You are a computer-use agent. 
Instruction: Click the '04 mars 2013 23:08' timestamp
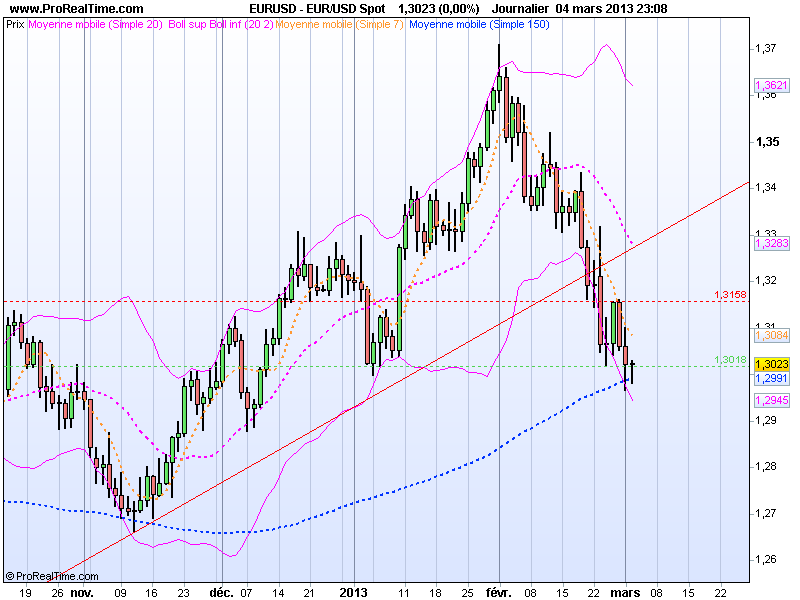611,9
